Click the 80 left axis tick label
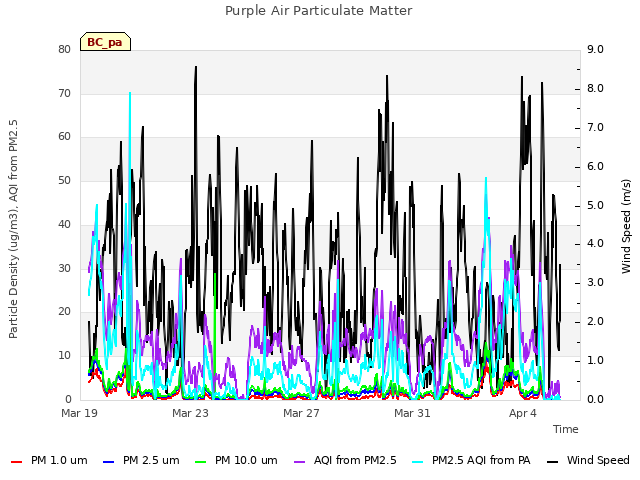Screen dimensions: 640x480 65,49
